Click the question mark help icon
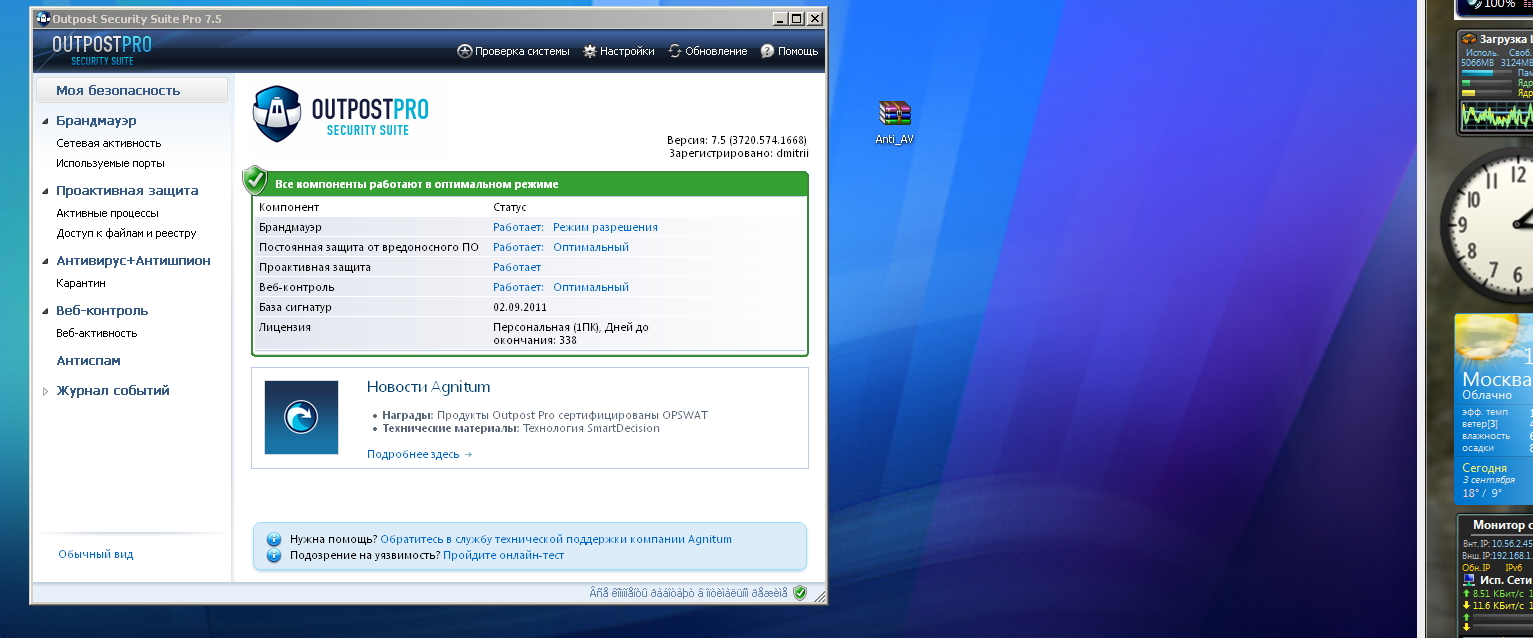This screenshot has height=638, width=1533. click(767, 51)
